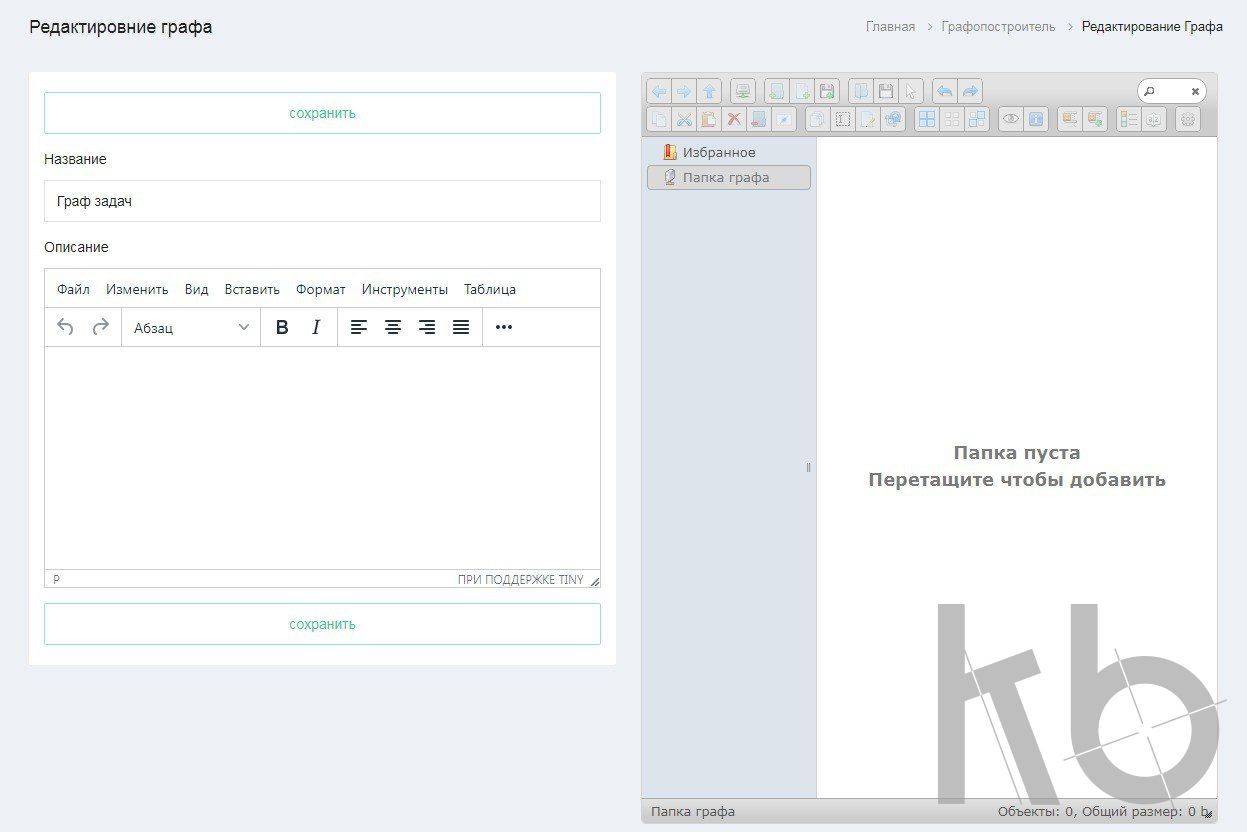Open the Графопостроитель breadcrumb link
Screen dimensions: 1247x832
(x=998, y=27)
